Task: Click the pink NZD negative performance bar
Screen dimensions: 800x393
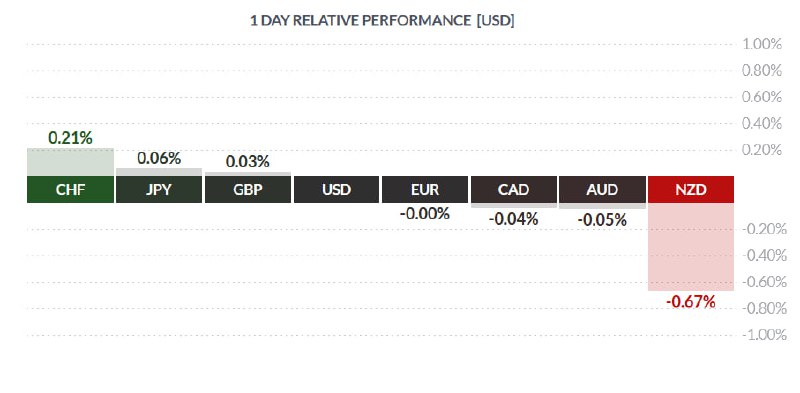Action: (691, 247)
